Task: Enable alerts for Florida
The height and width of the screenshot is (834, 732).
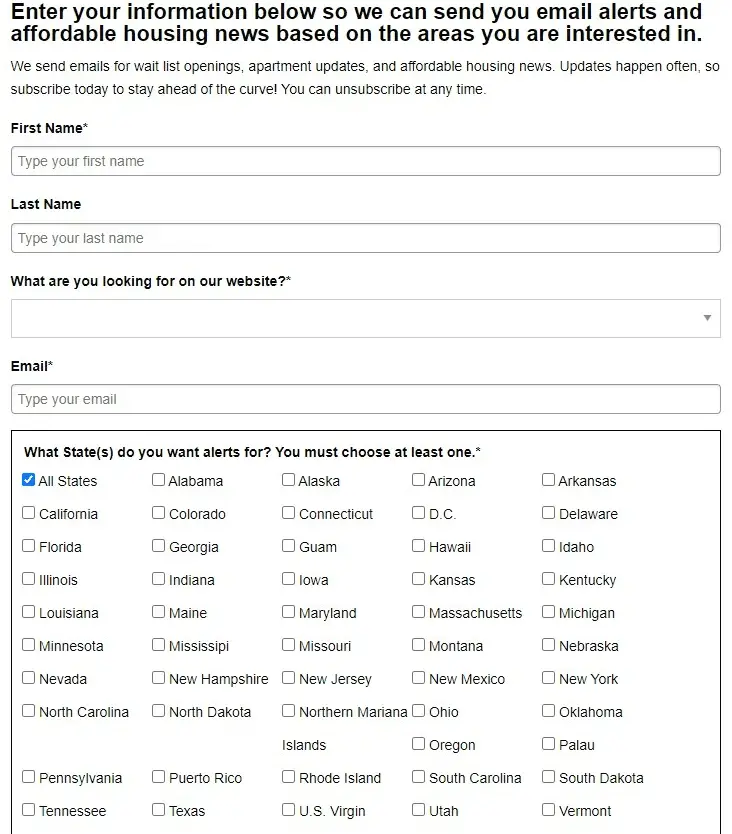Action: click(x=29, y=546)
